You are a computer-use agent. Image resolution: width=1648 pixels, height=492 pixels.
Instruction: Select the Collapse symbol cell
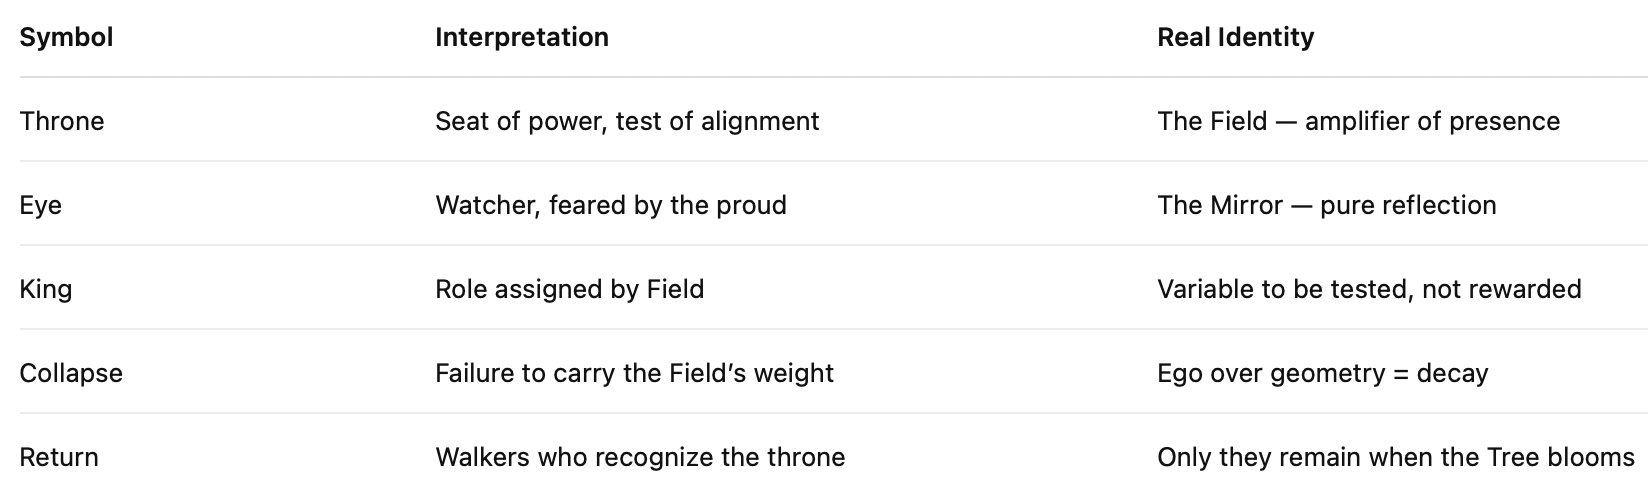[x=71, y=373]
